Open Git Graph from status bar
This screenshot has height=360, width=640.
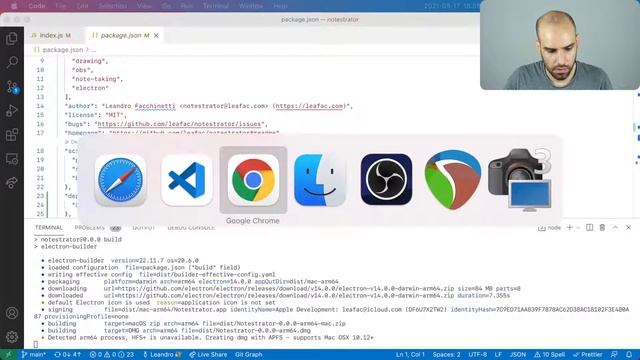(x=249, y=354)
